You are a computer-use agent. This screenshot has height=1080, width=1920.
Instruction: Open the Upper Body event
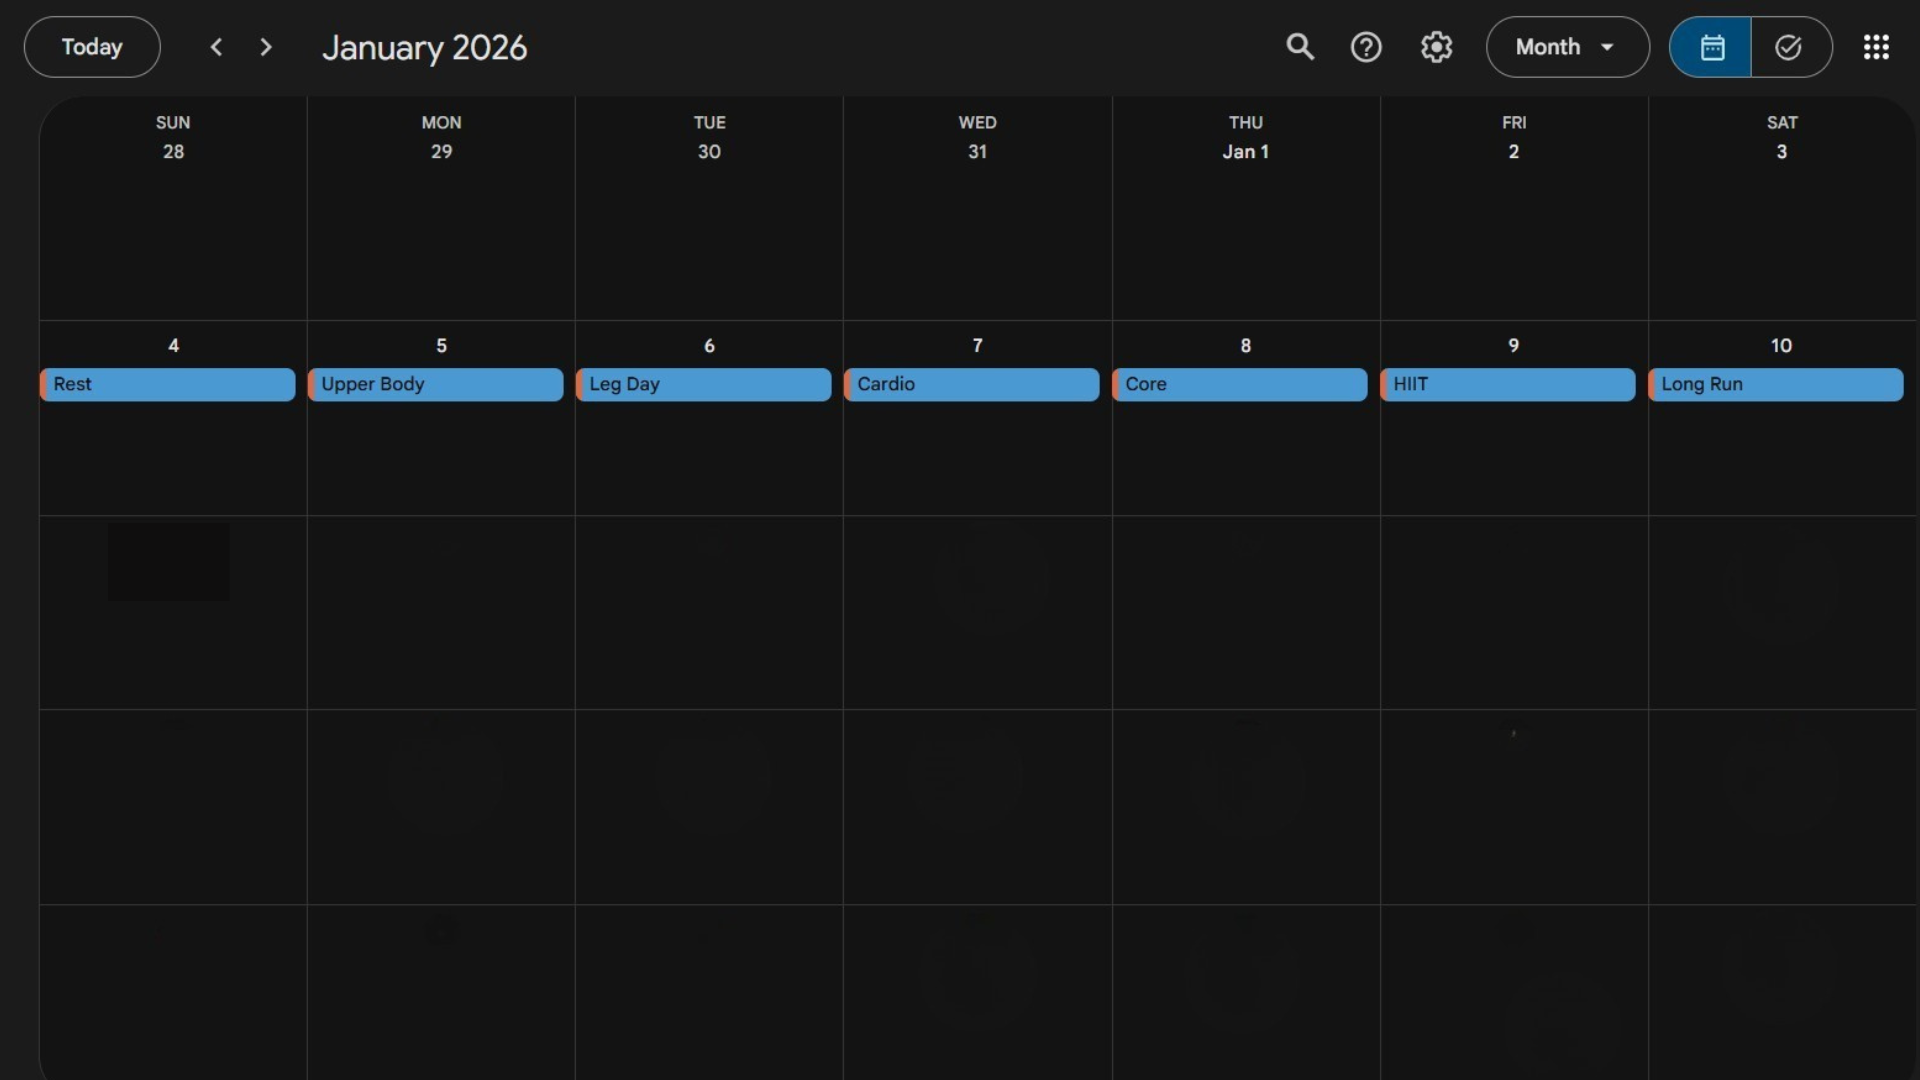click(x=436, y=385)
